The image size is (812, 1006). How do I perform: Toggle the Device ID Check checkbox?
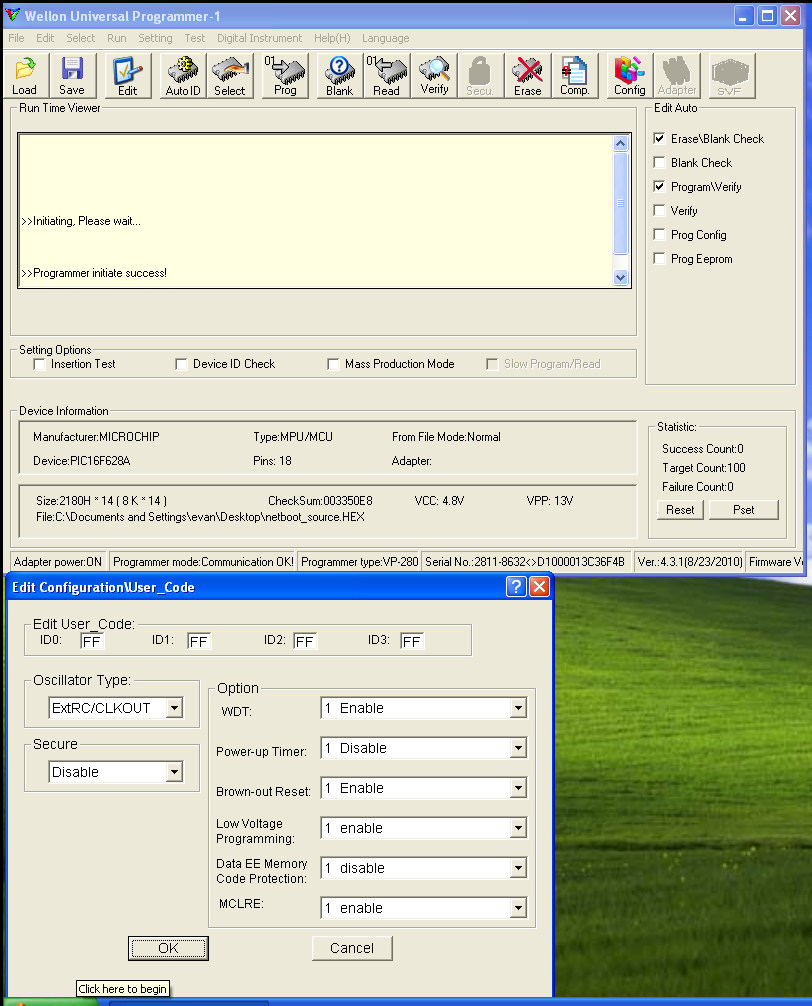(181, 364)
